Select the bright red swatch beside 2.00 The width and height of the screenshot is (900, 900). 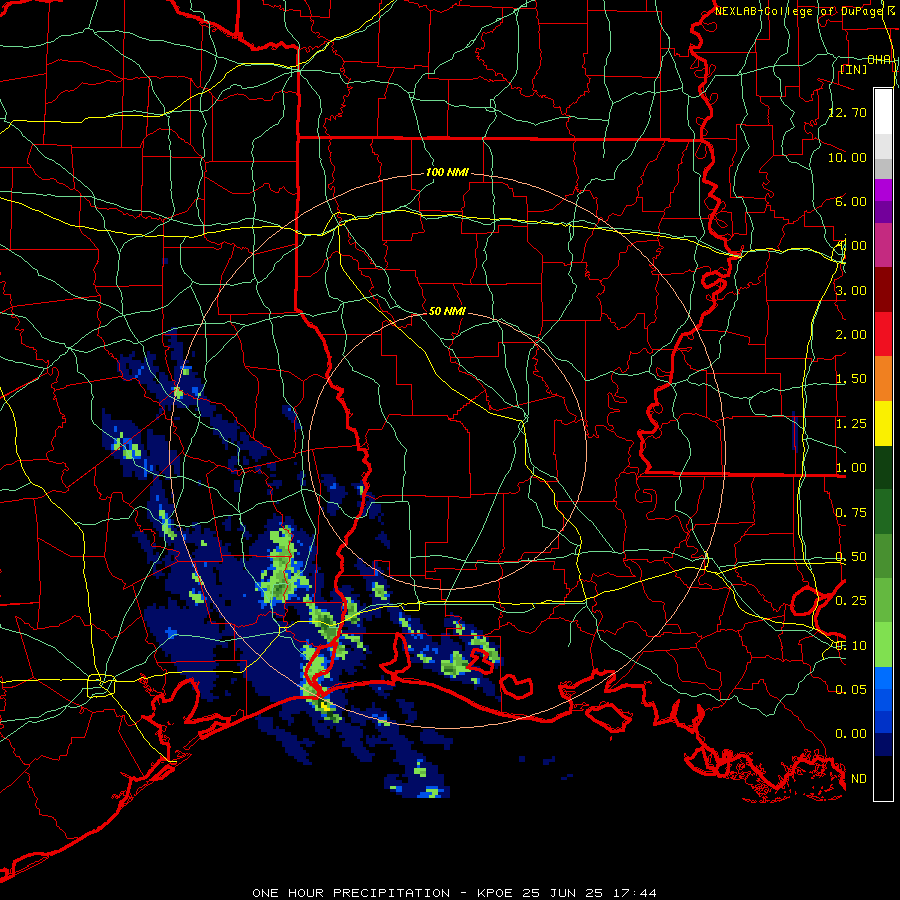point(883,335)
